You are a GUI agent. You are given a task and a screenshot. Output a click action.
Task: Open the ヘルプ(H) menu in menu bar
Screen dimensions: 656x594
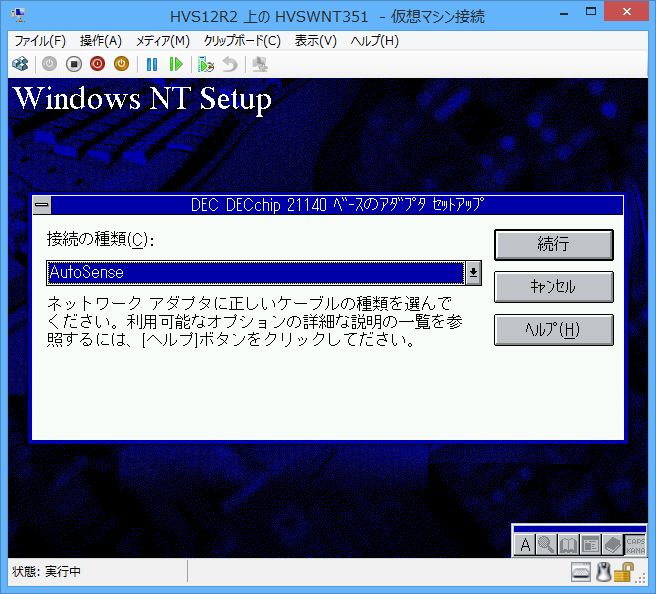[x=374, y=41]
